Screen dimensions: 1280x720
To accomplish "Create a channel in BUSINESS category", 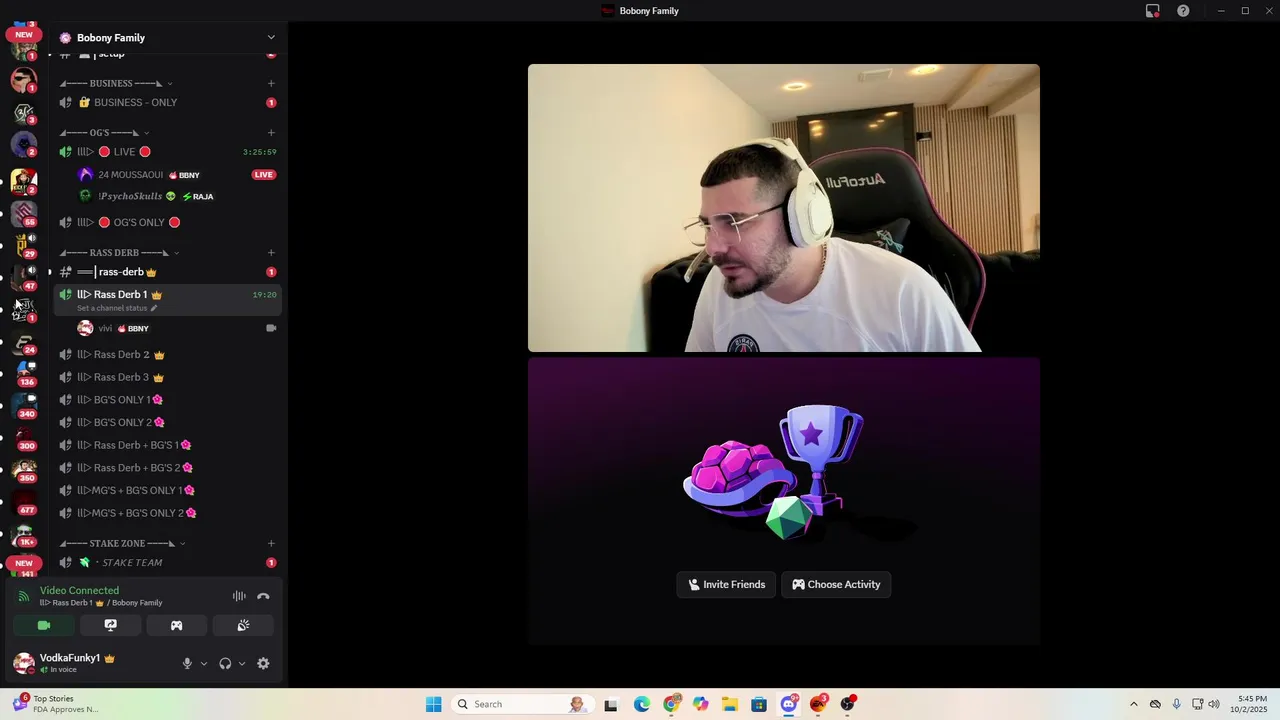I will (271, 83).
